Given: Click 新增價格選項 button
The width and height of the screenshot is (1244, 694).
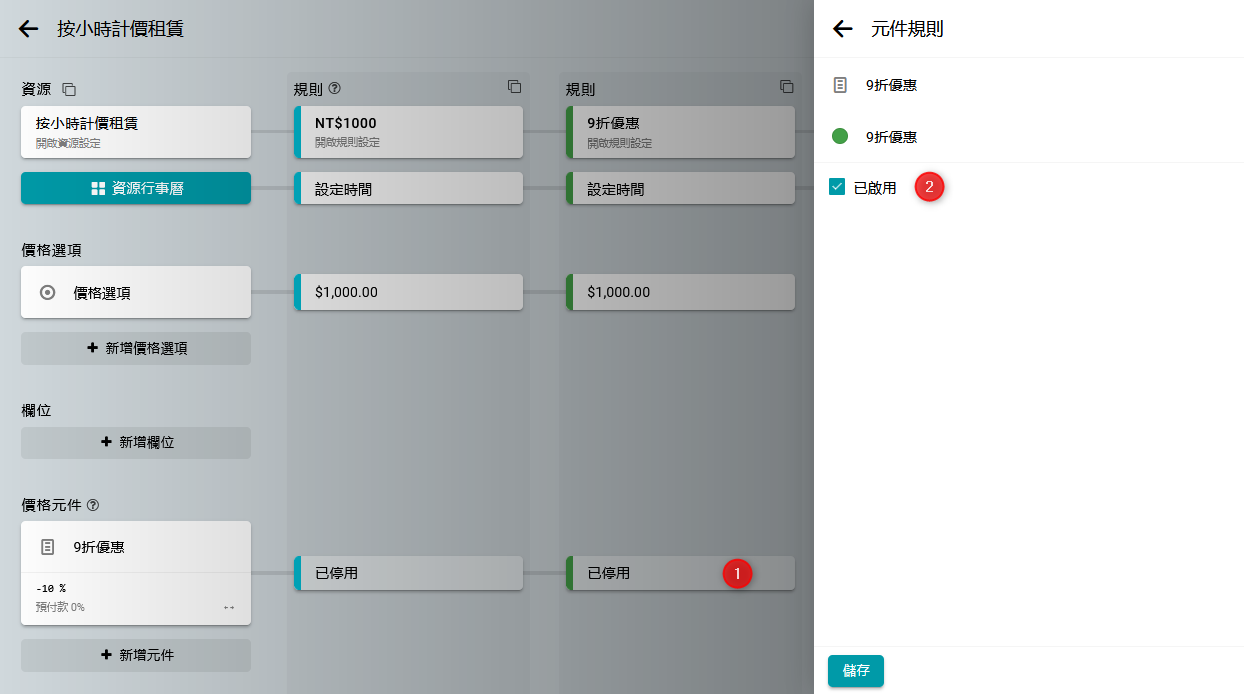Looking at the screenshot, I should (136, 348).
